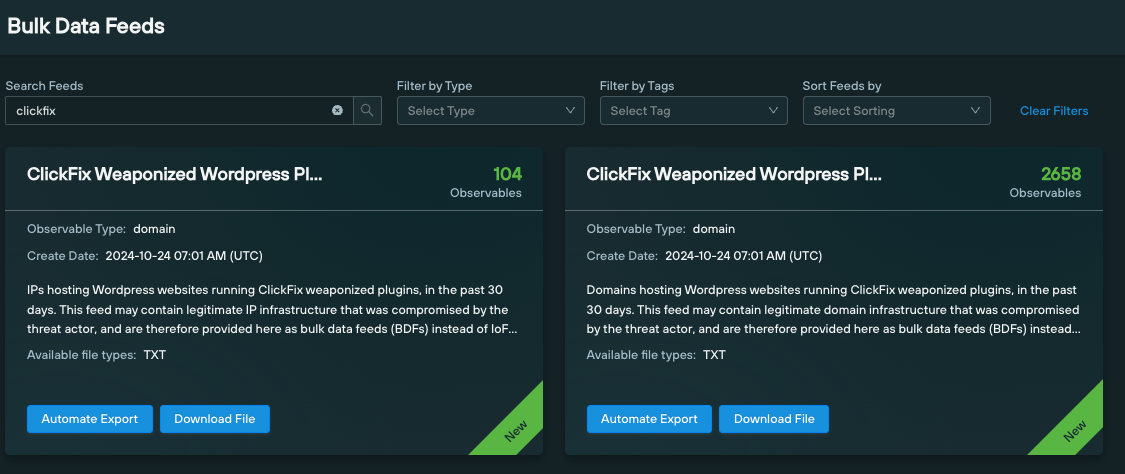Click the magnifying glass search button
The image size is (1125, 474).
[x=367, y=110]
